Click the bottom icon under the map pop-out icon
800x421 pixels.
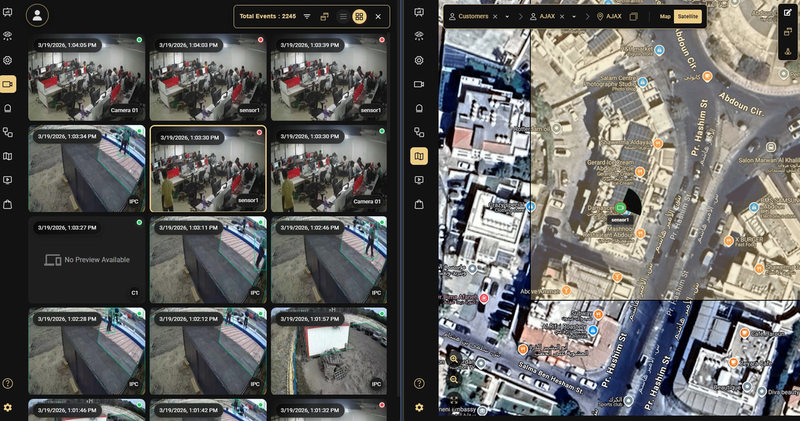pos(788,51)
